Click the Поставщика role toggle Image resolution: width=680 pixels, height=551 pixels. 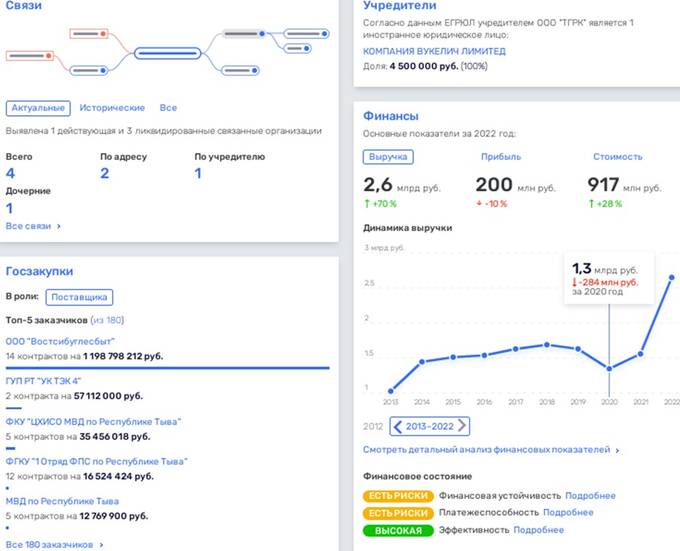(81, 297)
